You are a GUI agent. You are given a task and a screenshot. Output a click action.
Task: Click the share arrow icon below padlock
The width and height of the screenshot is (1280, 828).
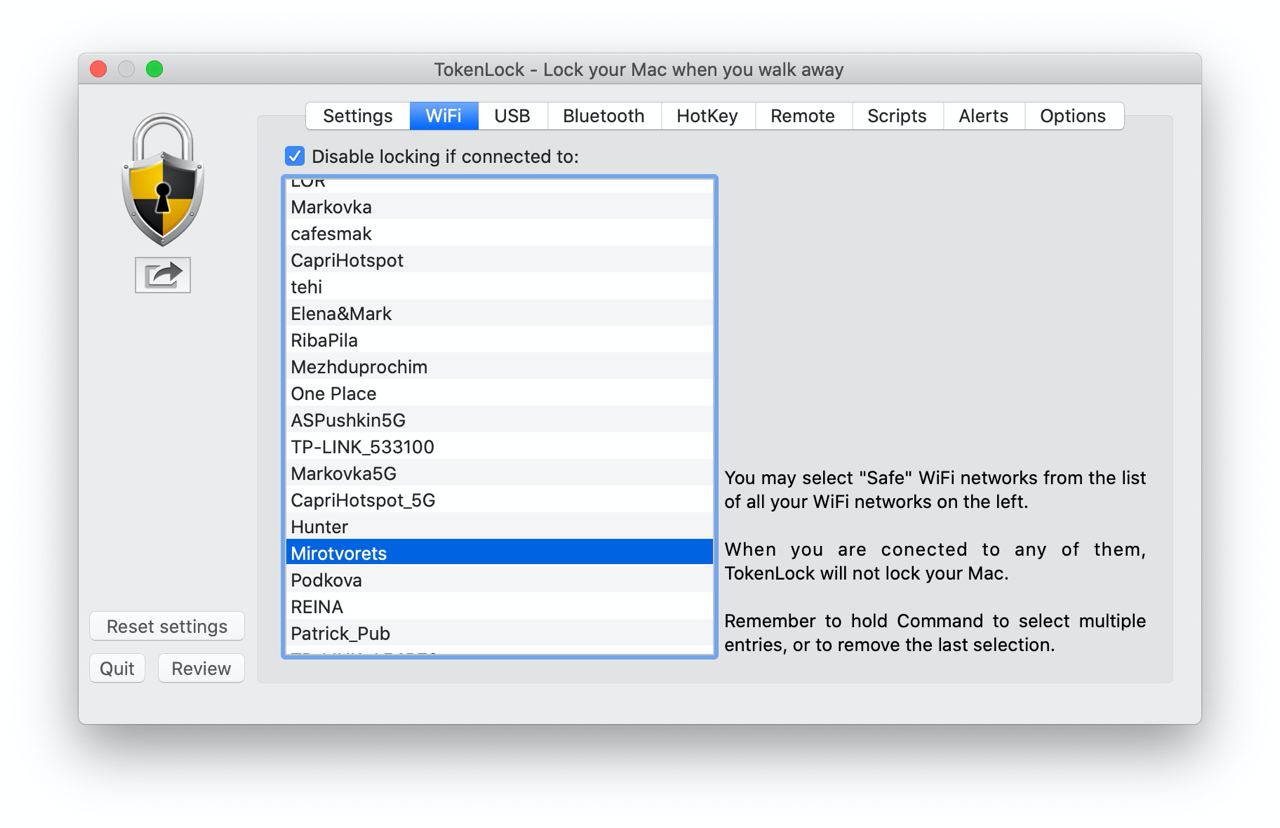pos(163,275)
